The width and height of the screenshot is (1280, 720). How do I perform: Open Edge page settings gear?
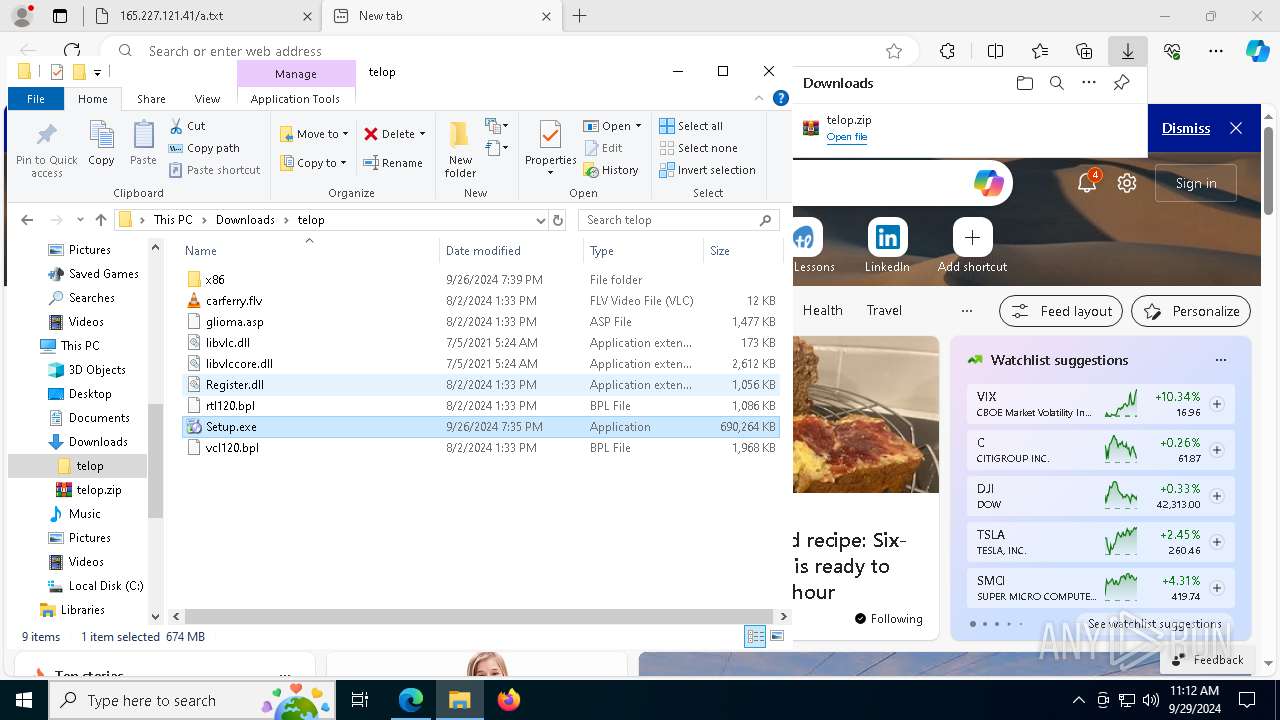(x=1127, y=183)
